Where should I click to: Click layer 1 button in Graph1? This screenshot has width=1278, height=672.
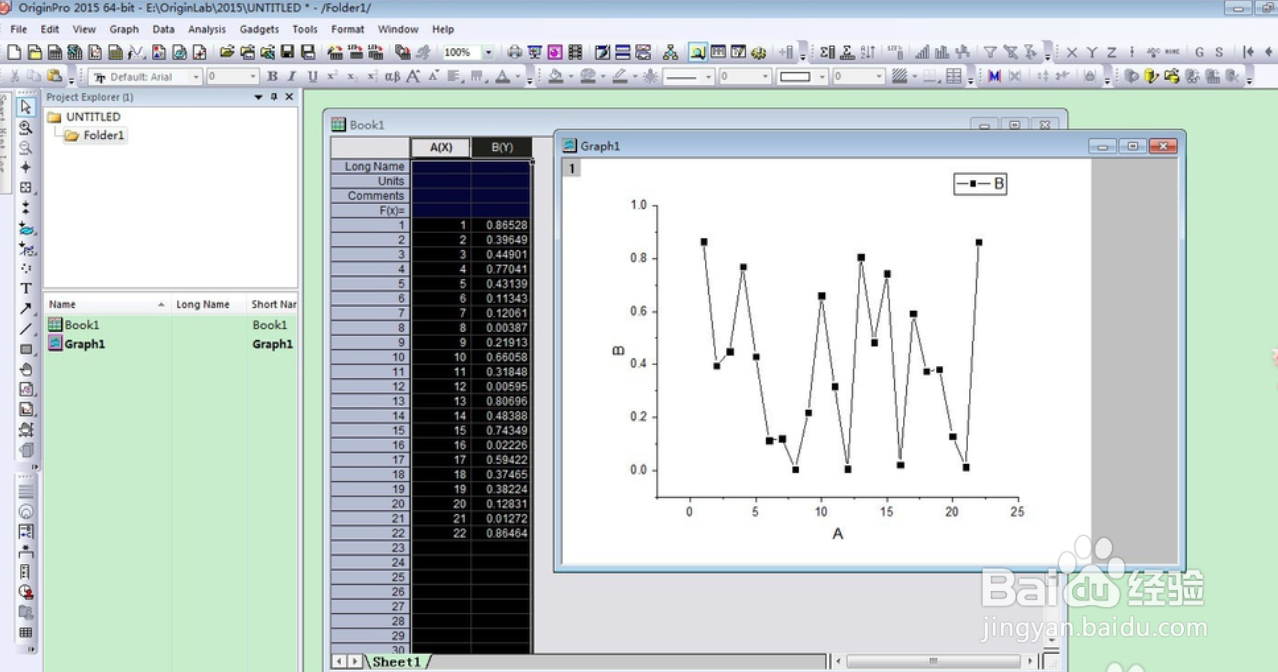pyautogui.click(x=572, y=168)
